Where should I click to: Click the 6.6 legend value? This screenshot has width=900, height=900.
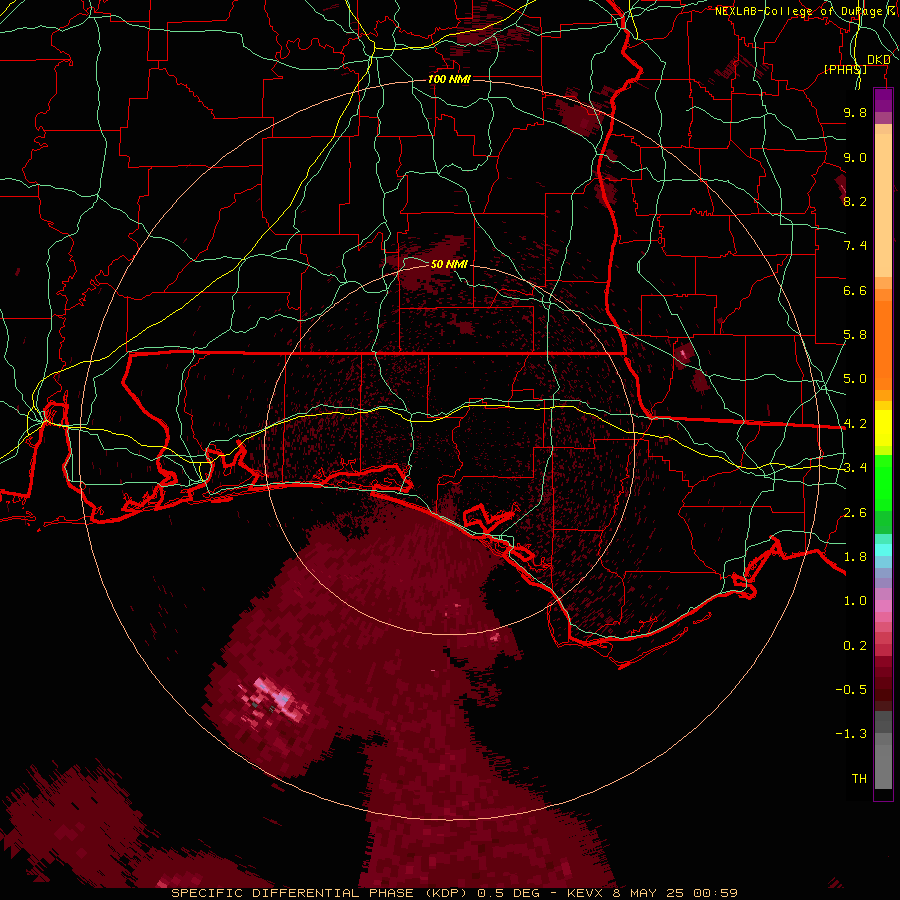[855, 290]
